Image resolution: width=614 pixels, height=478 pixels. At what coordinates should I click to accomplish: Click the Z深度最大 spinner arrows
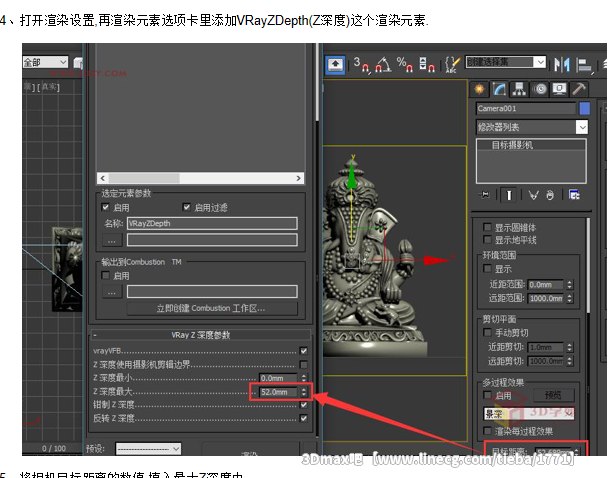[x=304, y=392]
